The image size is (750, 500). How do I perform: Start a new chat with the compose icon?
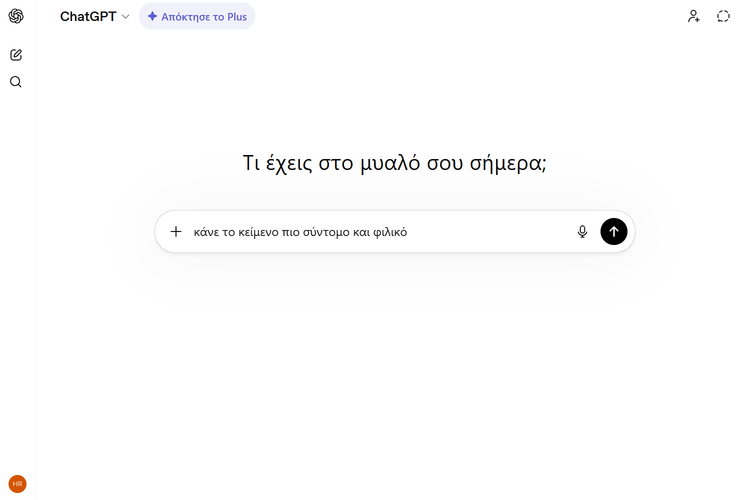click(16, 55)
